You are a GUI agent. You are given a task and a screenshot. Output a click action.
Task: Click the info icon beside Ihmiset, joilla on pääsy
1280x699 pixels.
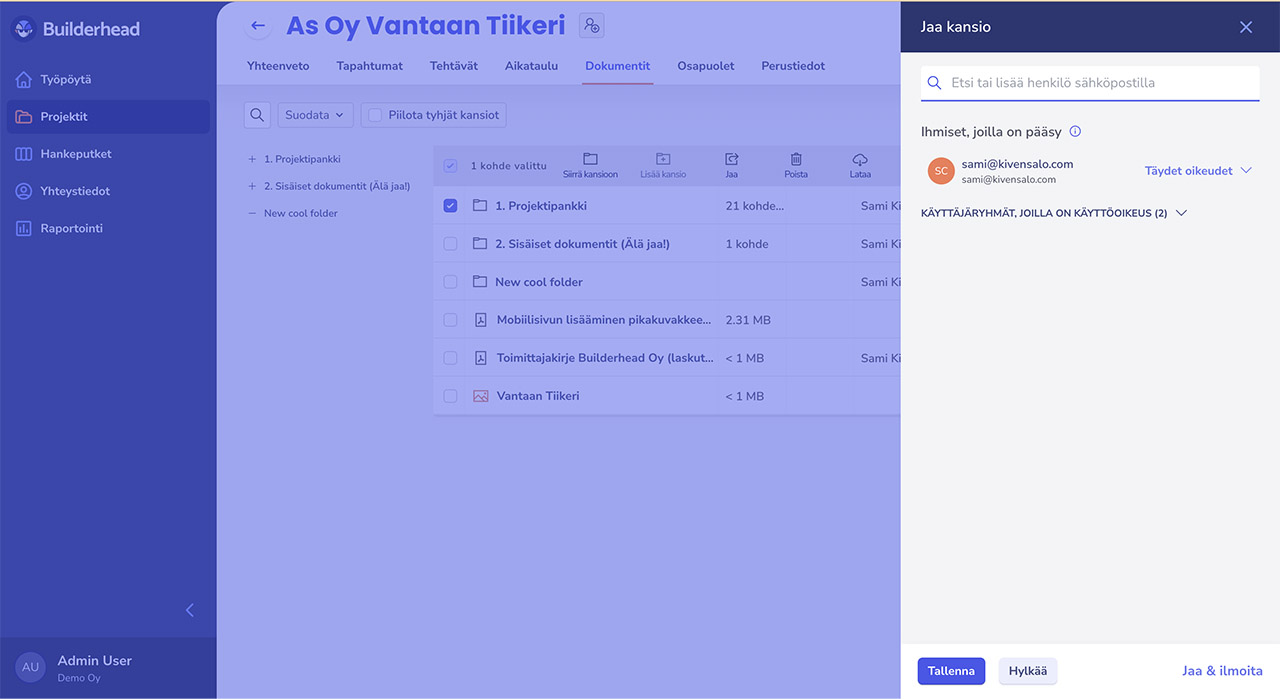pos(1075,132)
